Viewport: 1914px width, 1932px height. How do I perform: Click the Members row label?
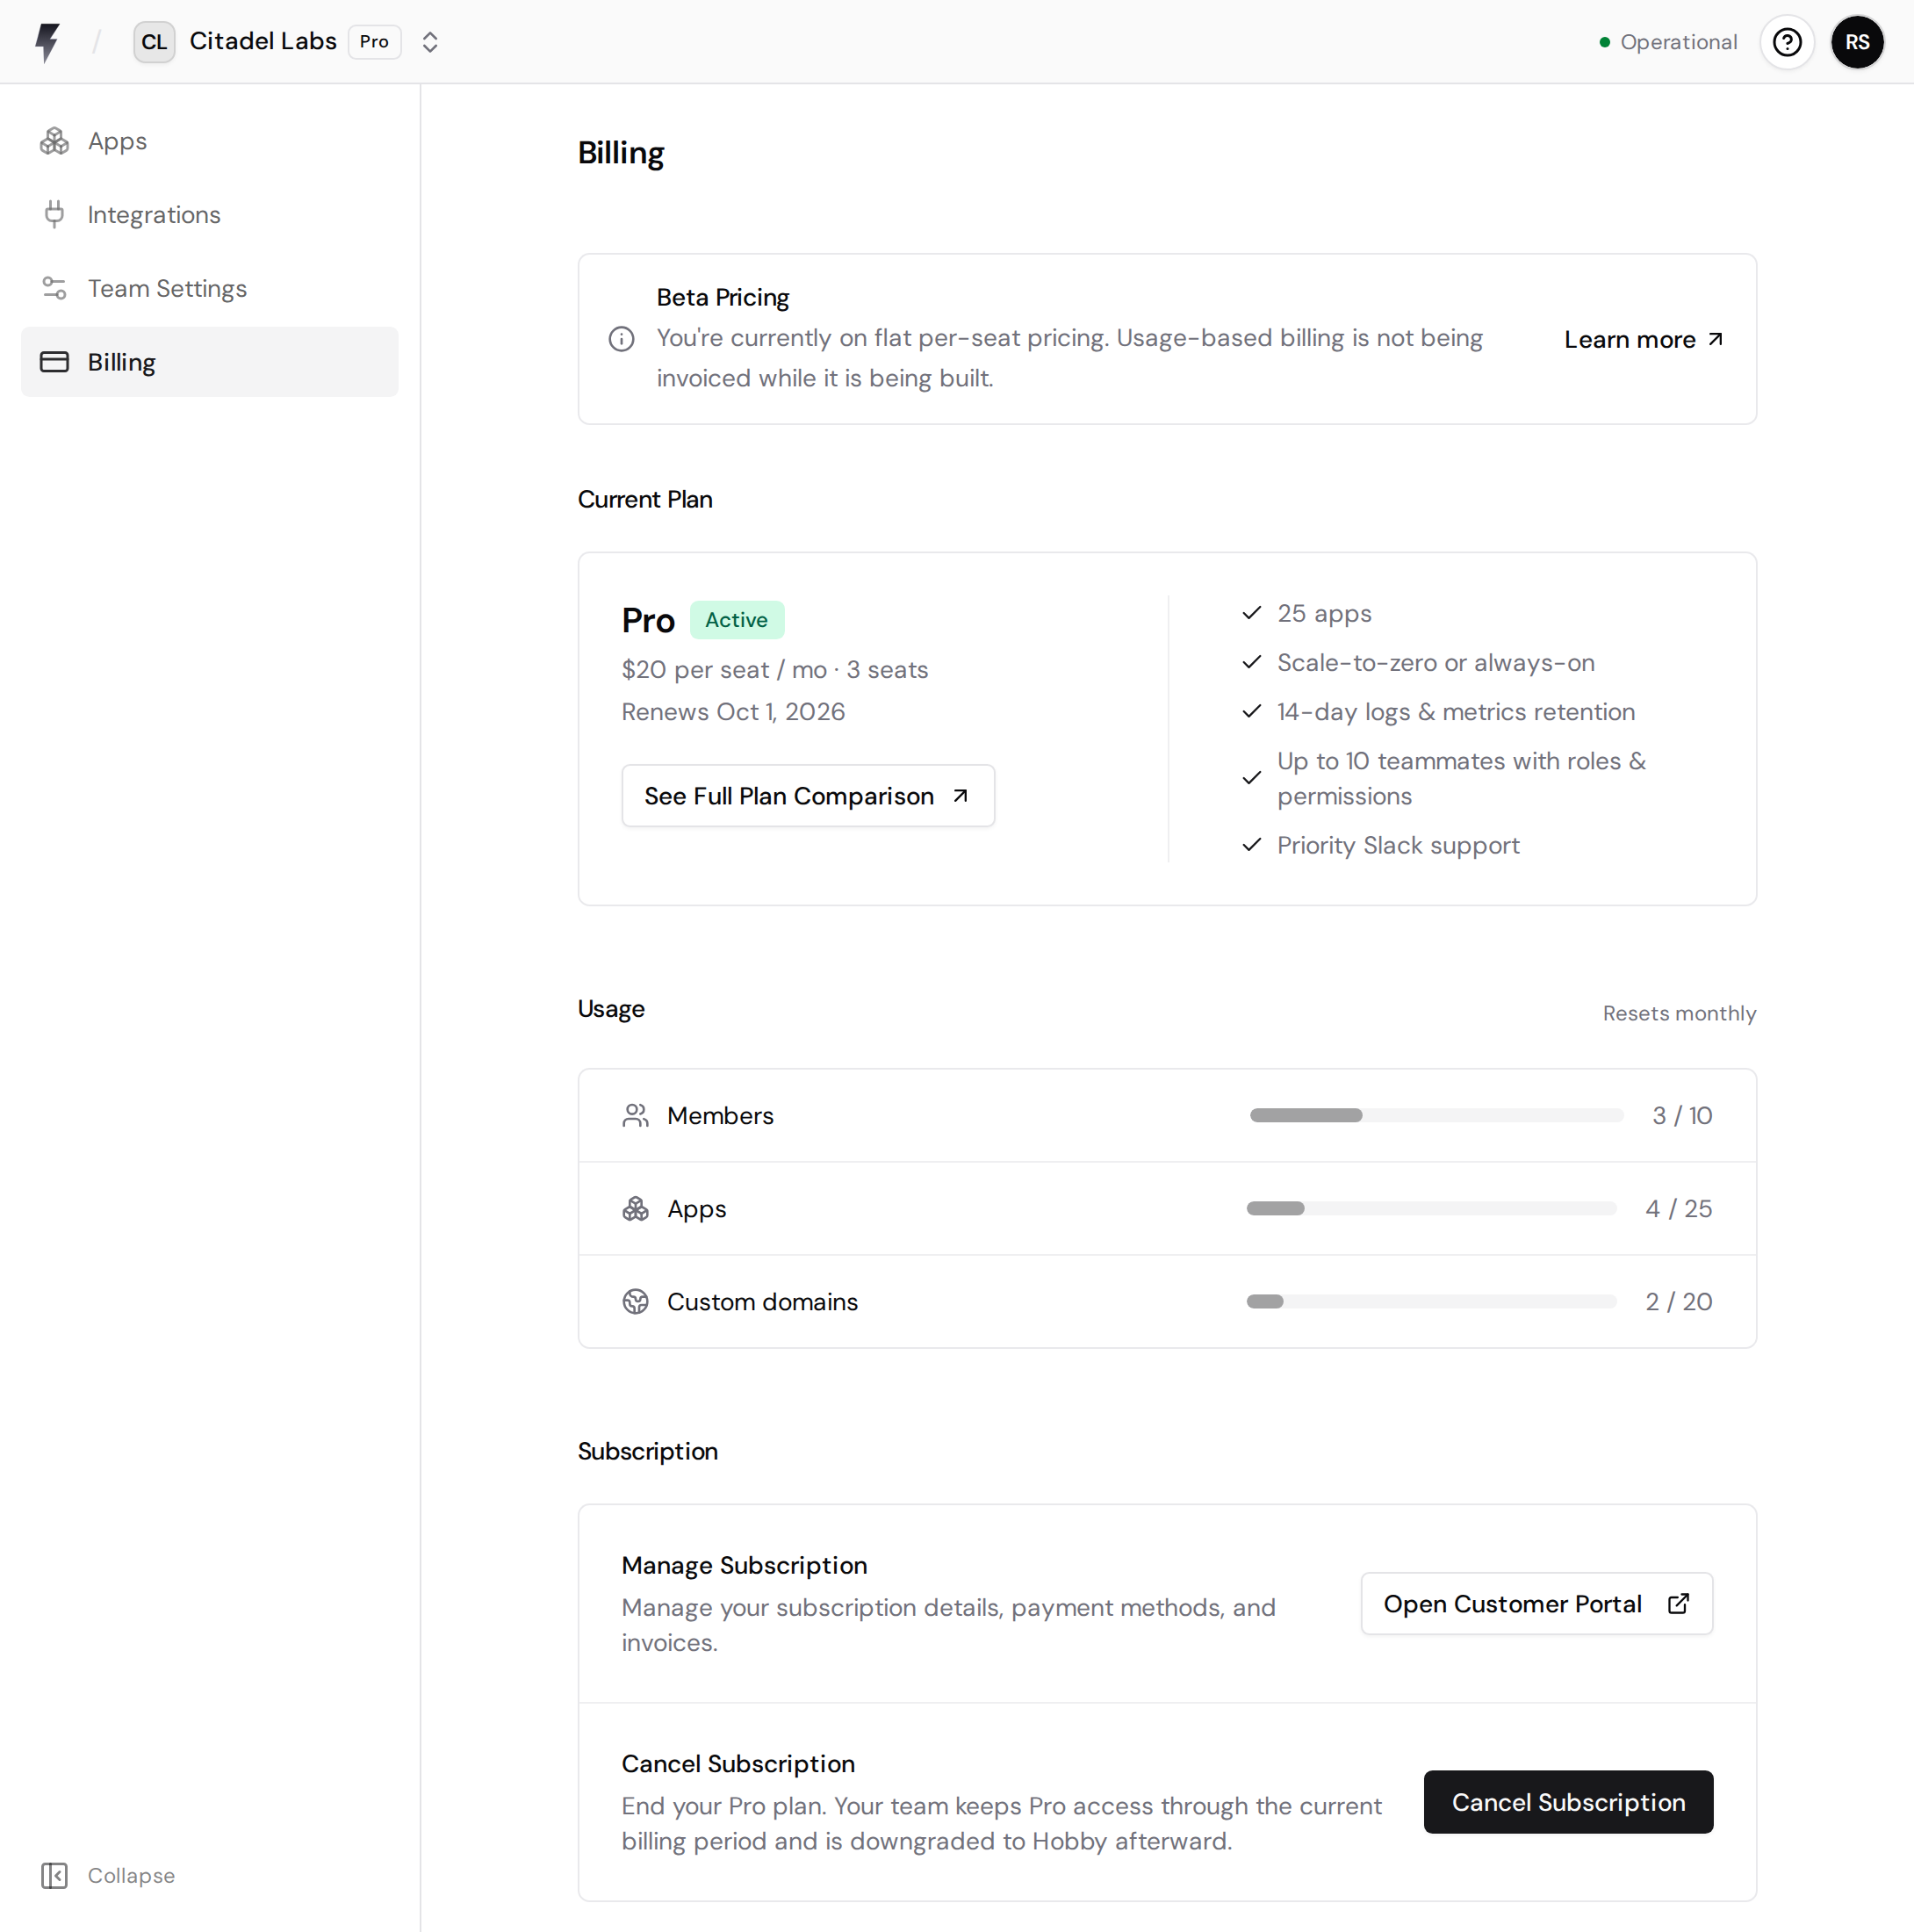click(x=720, y=1115)
